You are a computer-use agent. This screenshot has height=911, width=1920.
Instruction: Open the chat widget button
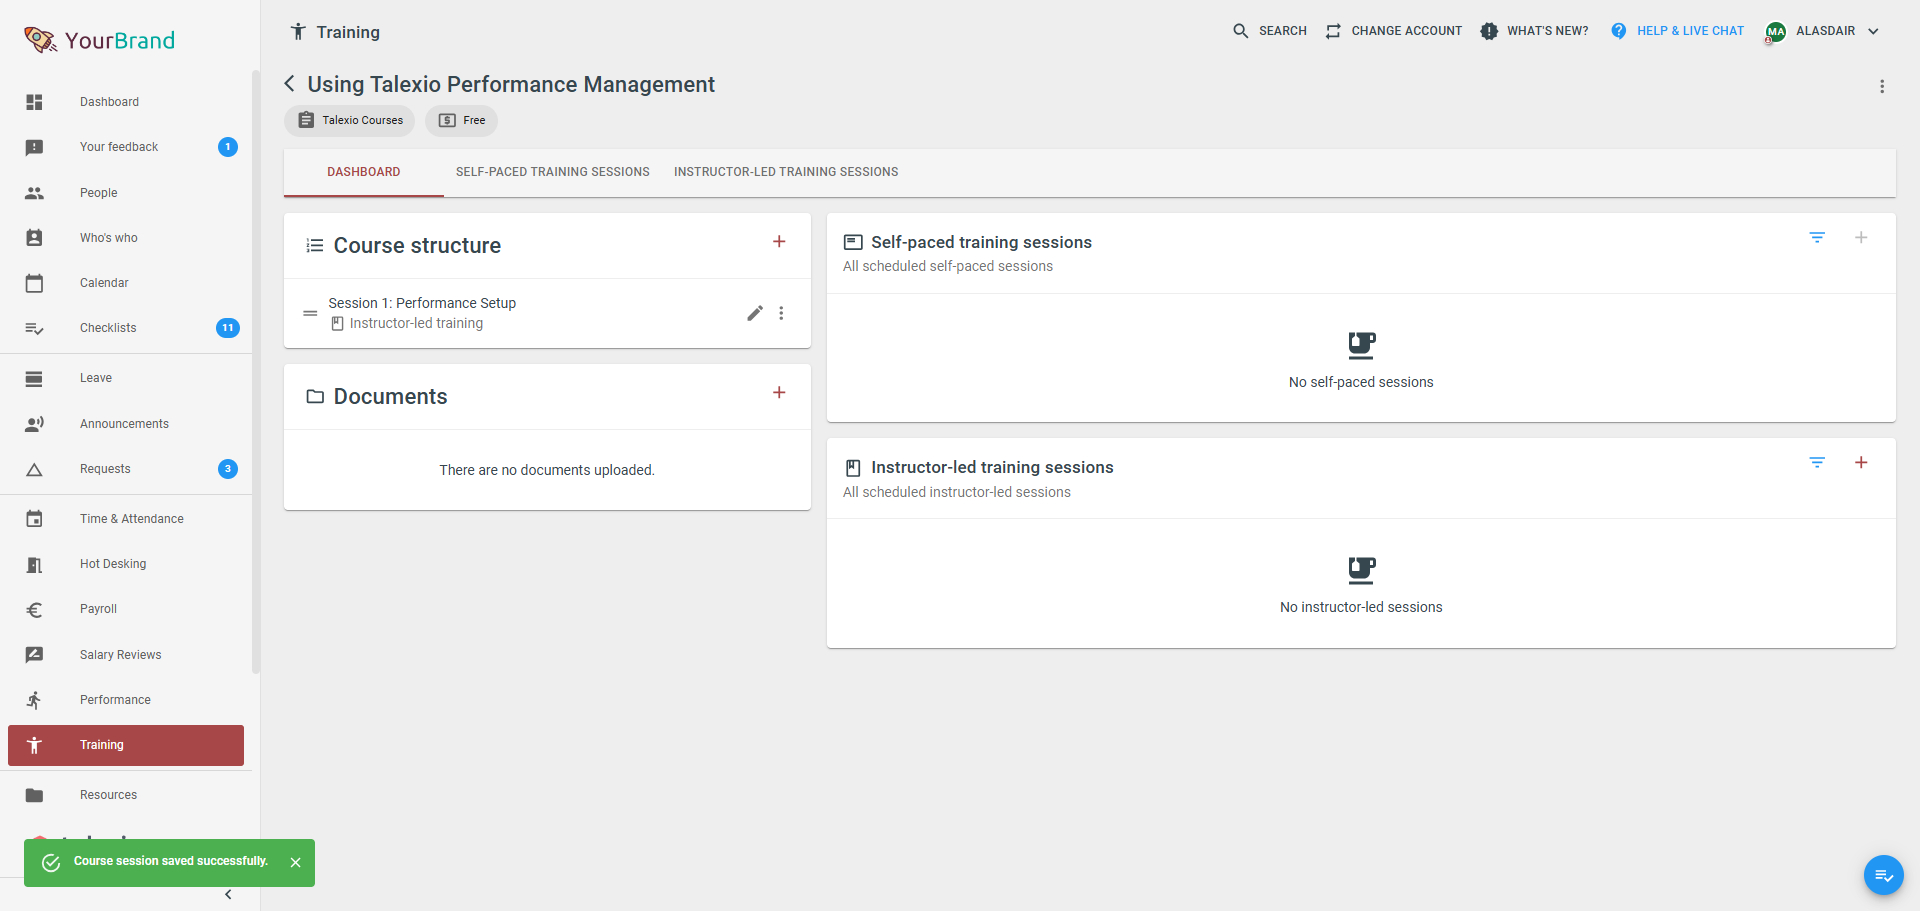coord(1884,875)
